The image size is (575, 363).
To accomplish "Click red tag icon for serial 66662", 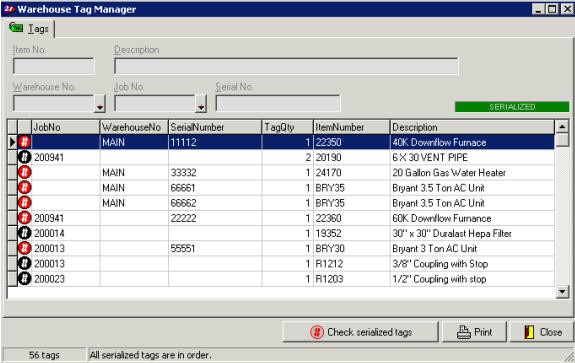I will pyautogui.click(x=25, y=203).
